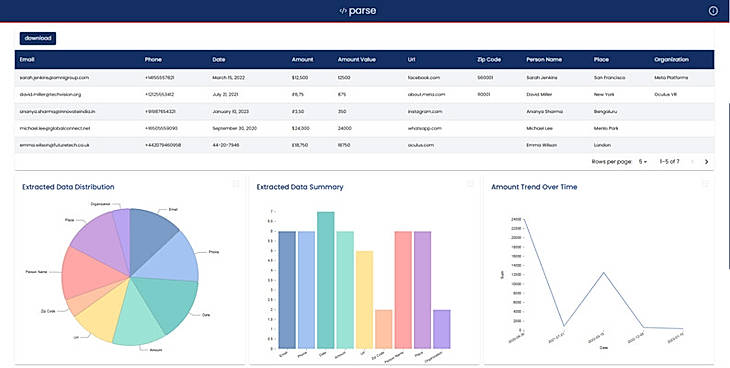This screenshot has height=368, width=730.
Task: Open Extracted Data Distribution chart options icon
Action: 236,184
